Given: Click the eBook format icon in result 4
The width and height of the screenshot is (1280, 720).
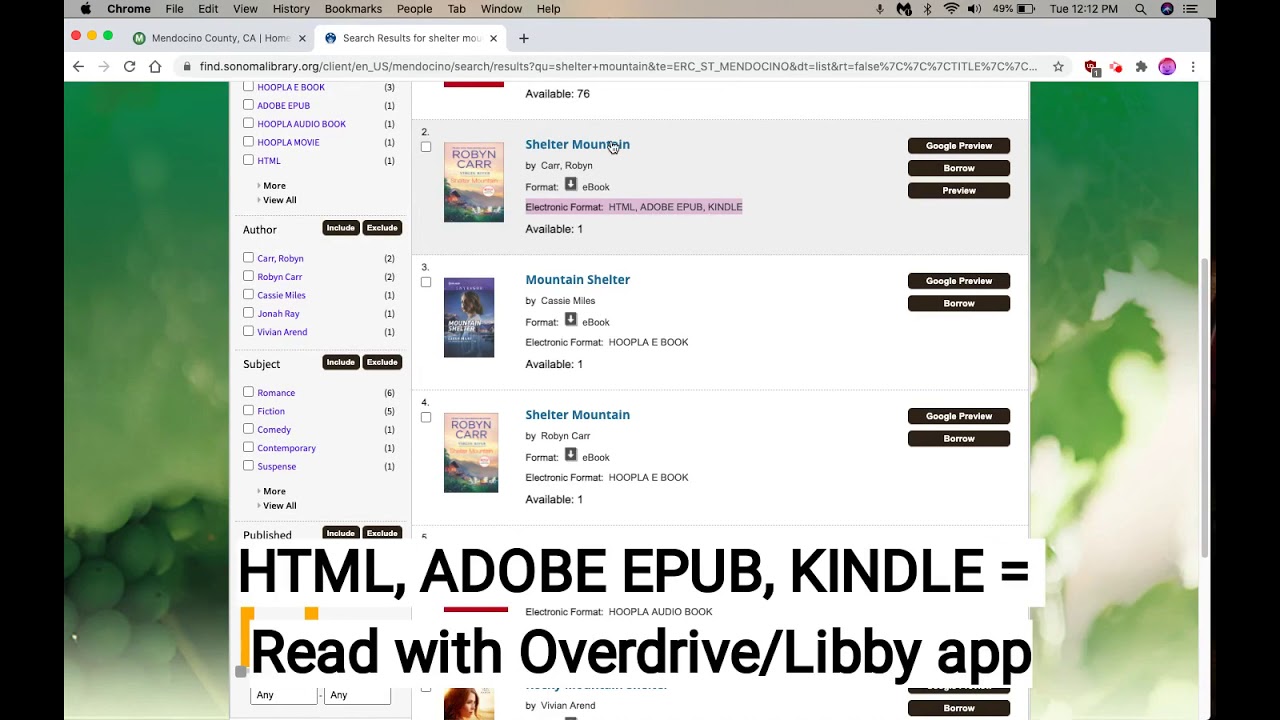Looking at the screenshot, I should point(571,455).
